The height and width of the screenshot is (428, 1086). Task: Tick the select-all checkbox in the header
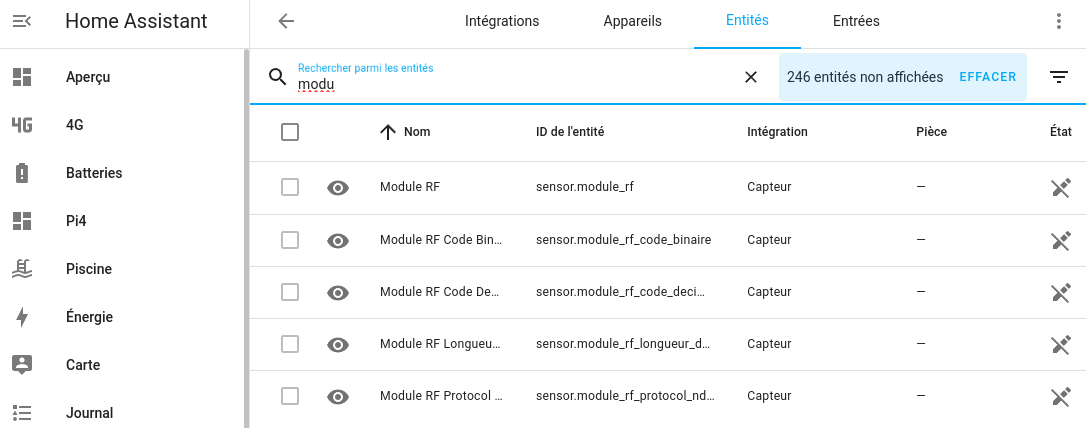pyautogui.click(x=290, y=132)
